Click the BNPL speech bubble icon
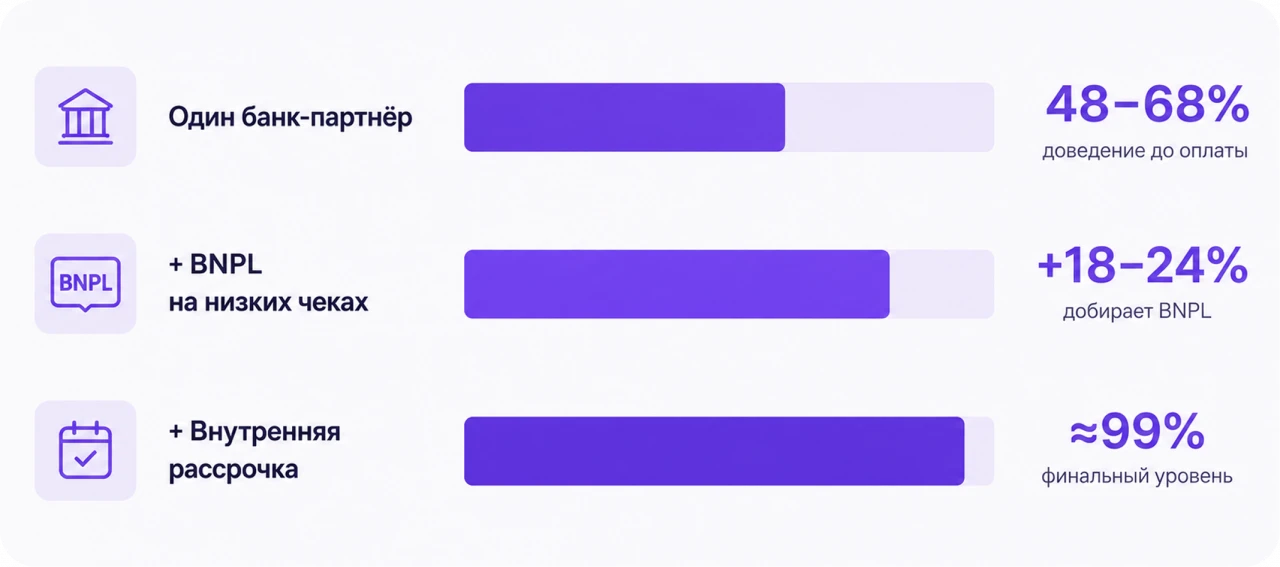Screen dimensions: 1280x567 (85, 283)
